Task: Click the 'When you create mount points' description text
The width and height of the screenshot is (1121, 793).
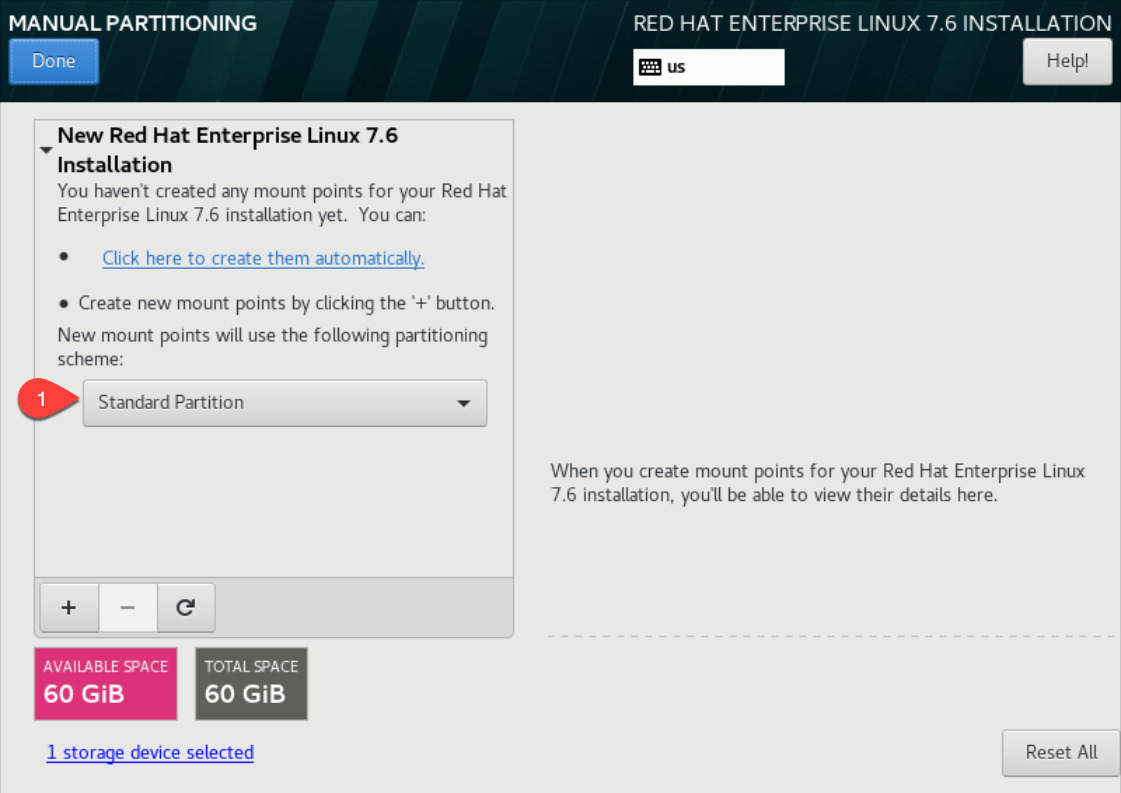Action: click(x=818, y=483)
